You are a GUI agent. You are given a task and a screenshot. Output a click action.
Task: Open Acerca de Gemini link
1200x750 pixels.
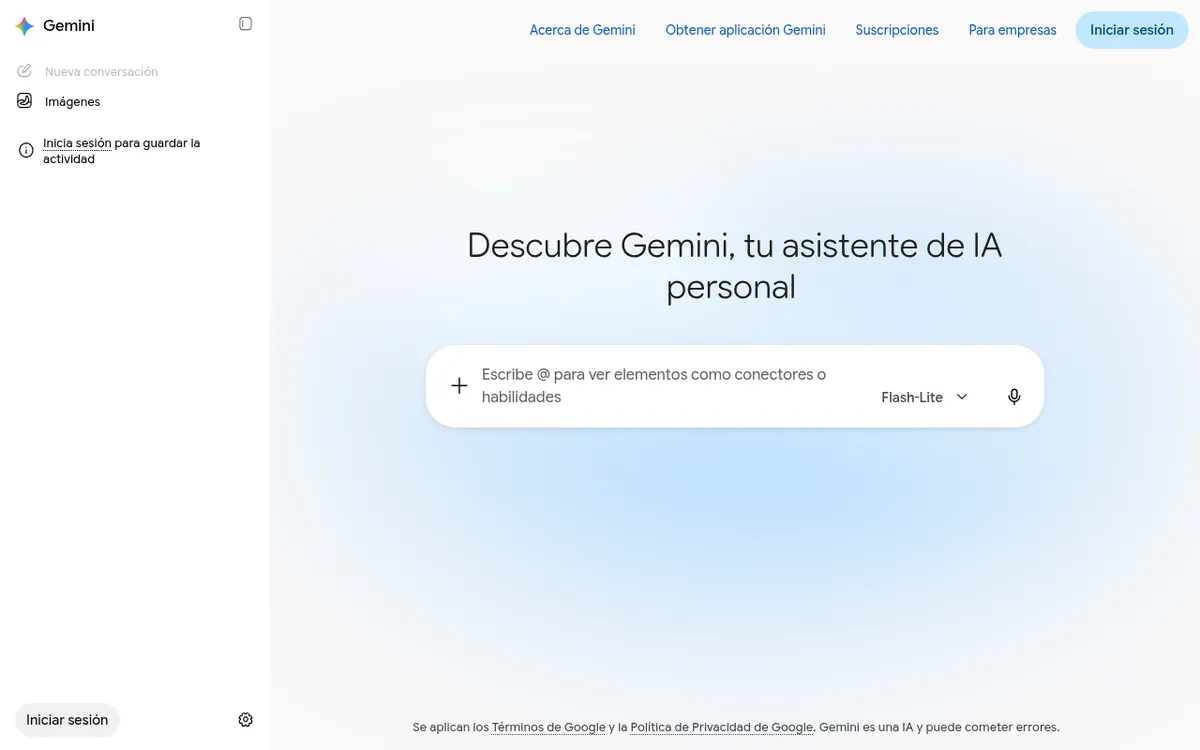[582, 30]
